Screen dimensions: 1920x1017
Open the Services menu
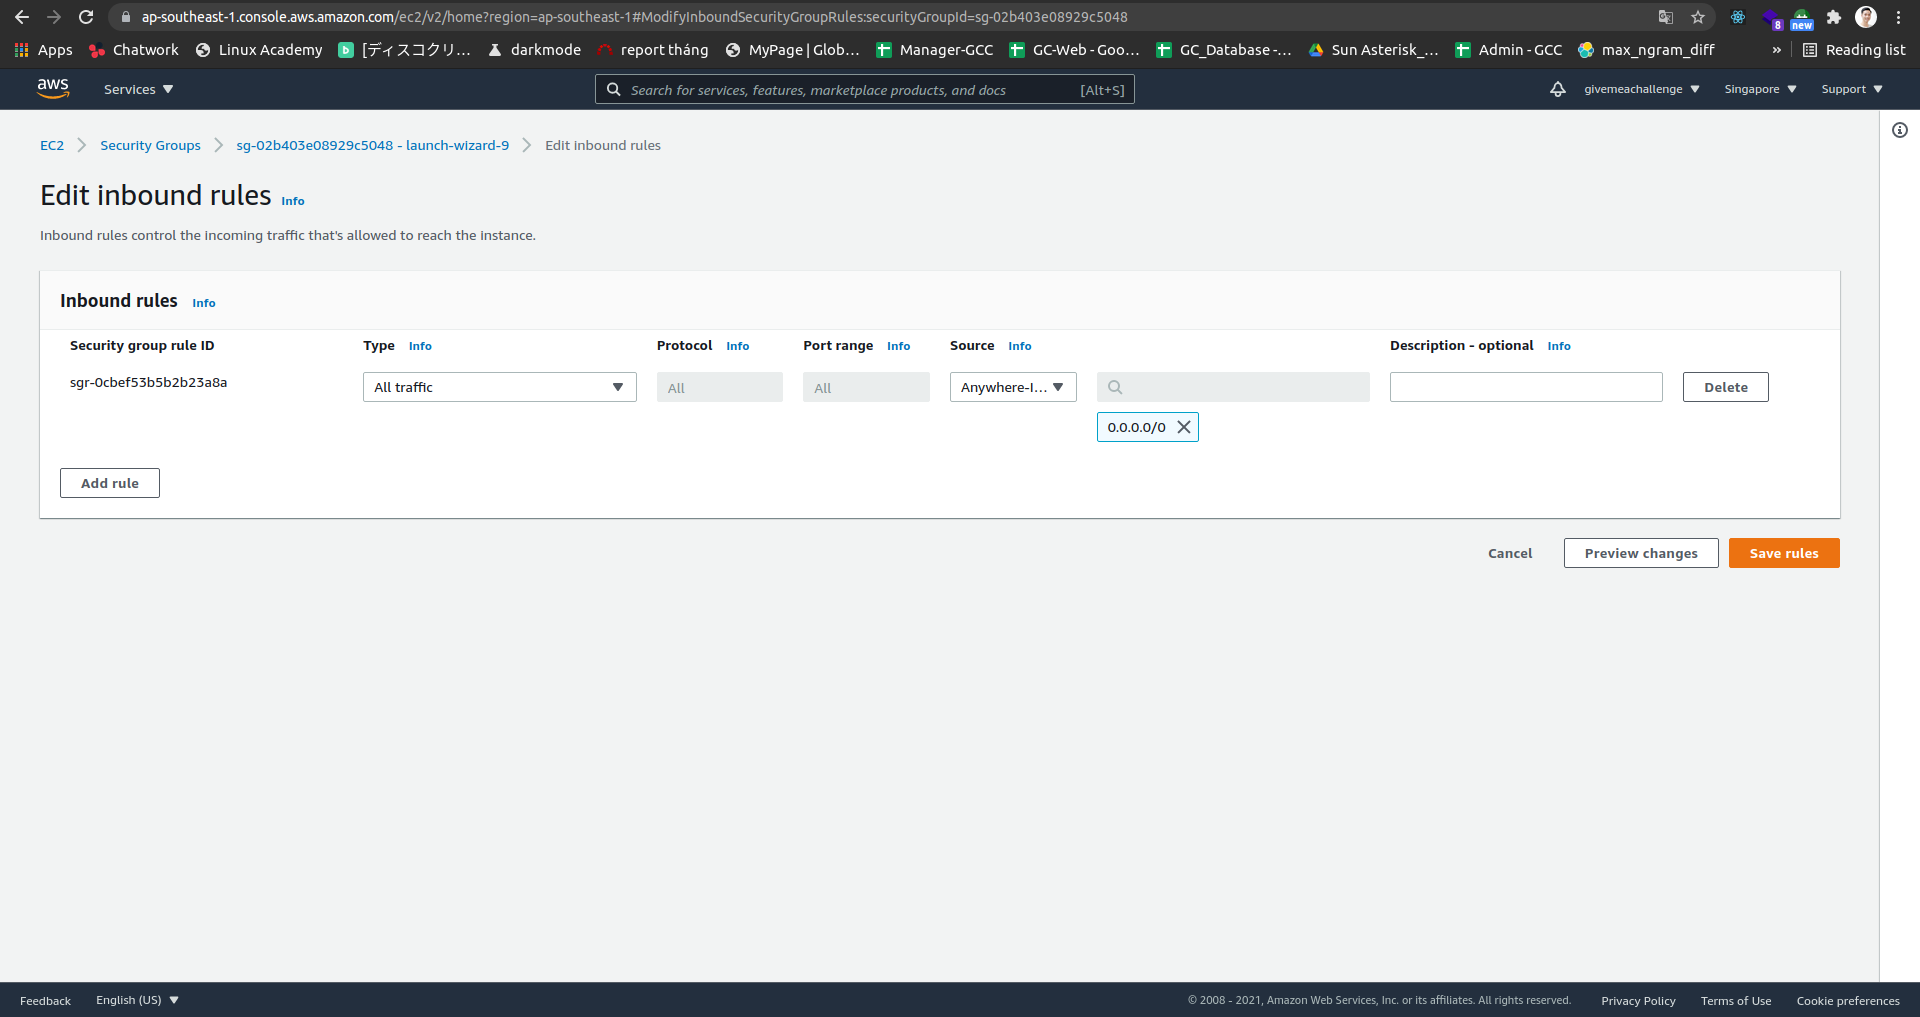click(137, 89)
